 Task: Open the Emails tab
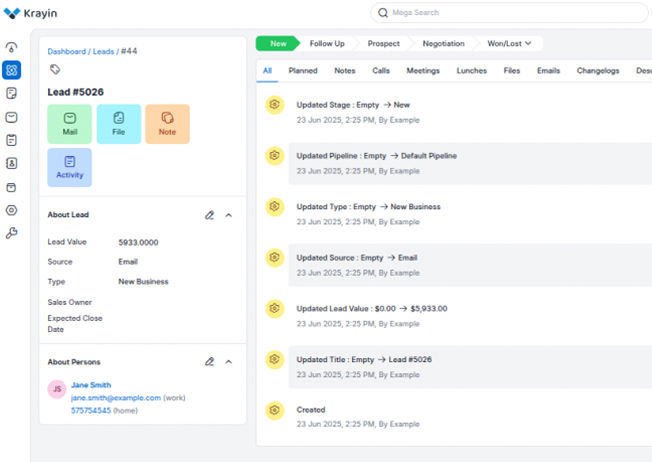(547, 71)
